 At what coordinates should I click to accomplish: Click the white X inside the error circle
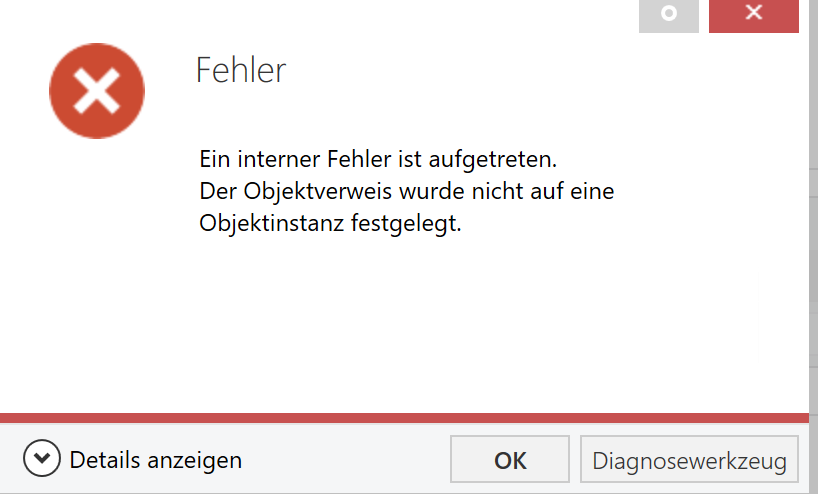click(97, 91)
